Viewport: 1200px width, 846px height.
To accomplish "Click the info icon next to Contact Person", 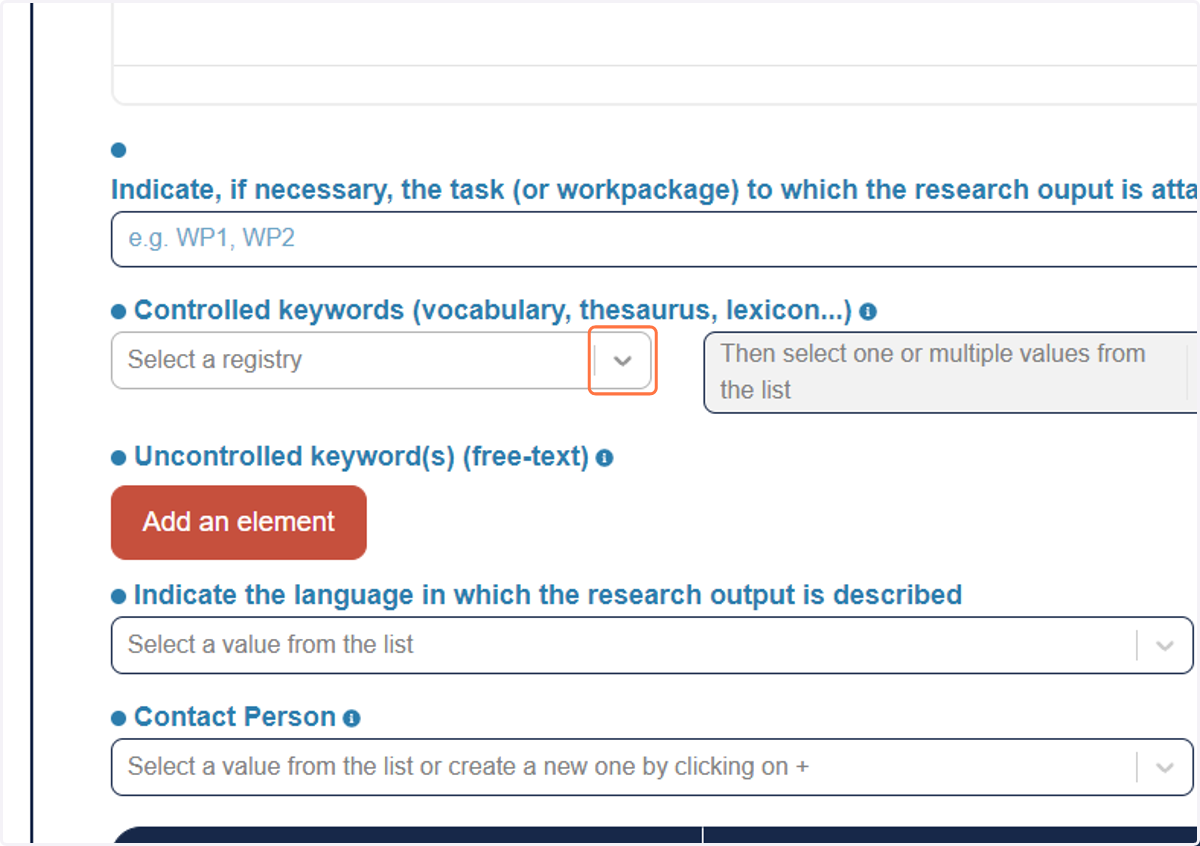I will pos(351,718).
